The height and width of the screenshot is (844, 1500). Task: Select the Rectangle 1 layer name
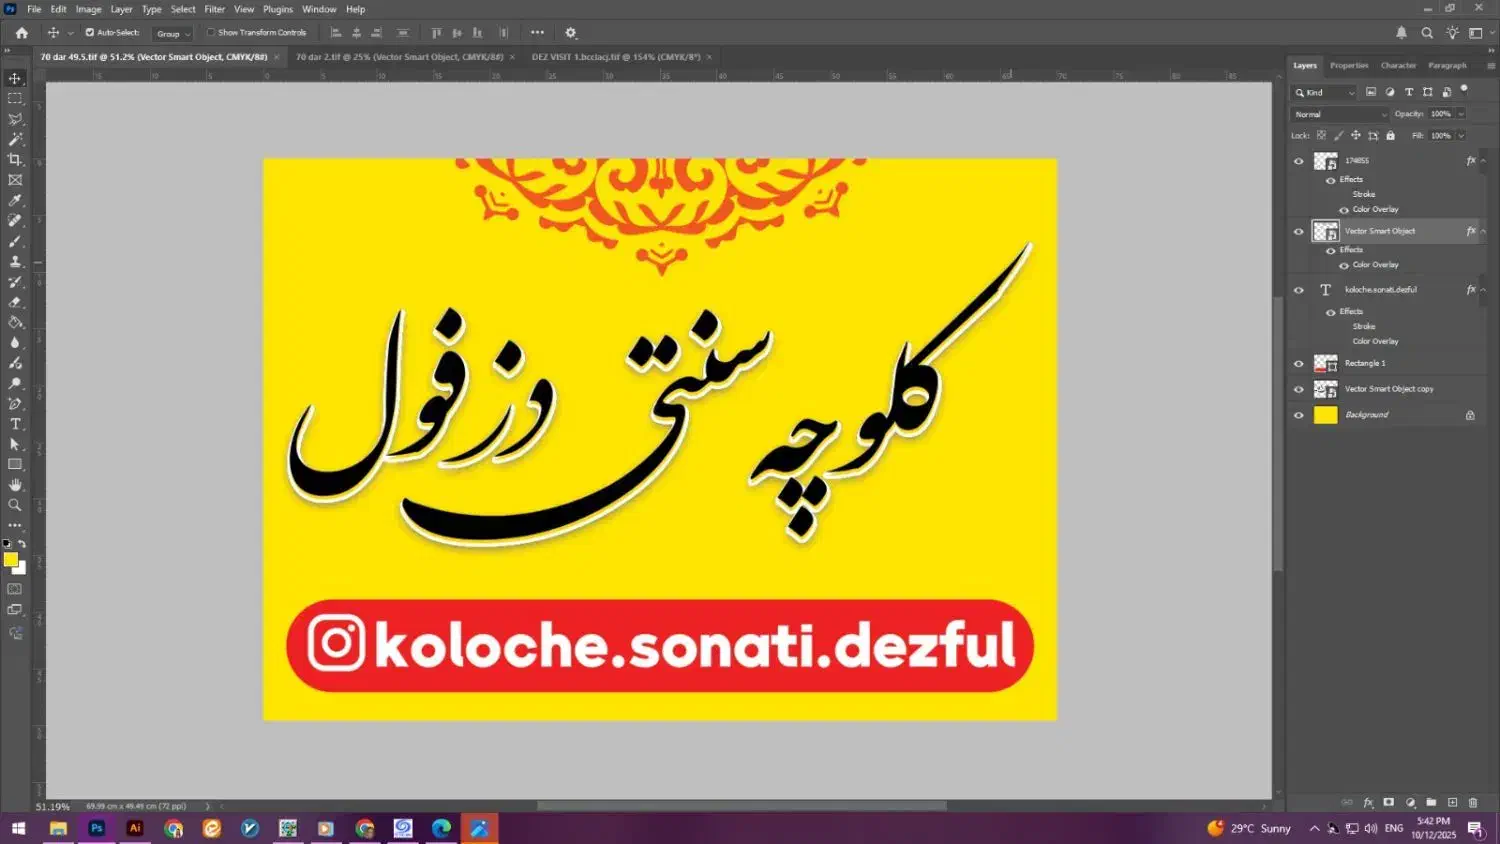point(1365,363)
